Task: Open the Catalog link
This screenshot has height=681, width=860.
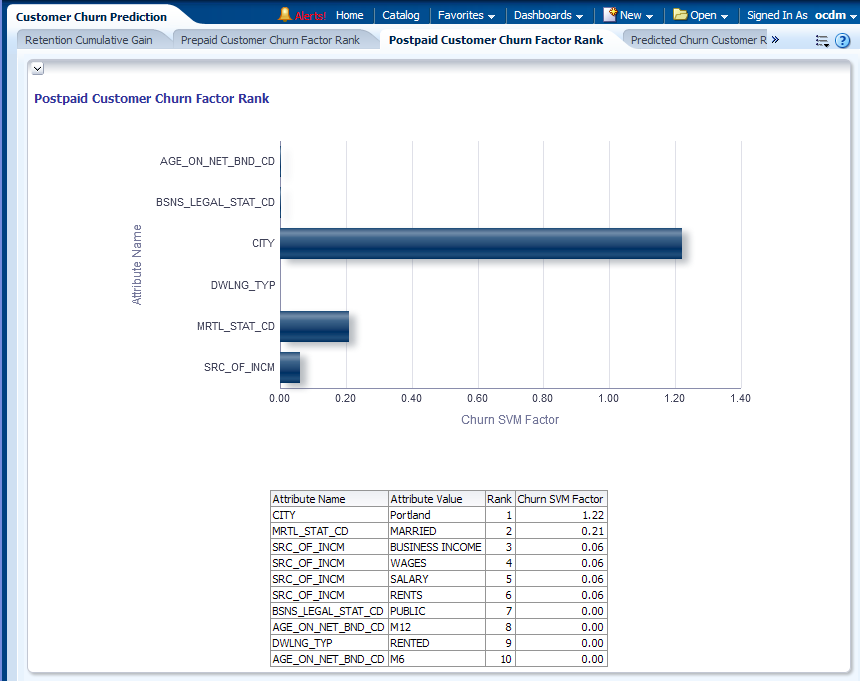Action: [x=401, y=15]
